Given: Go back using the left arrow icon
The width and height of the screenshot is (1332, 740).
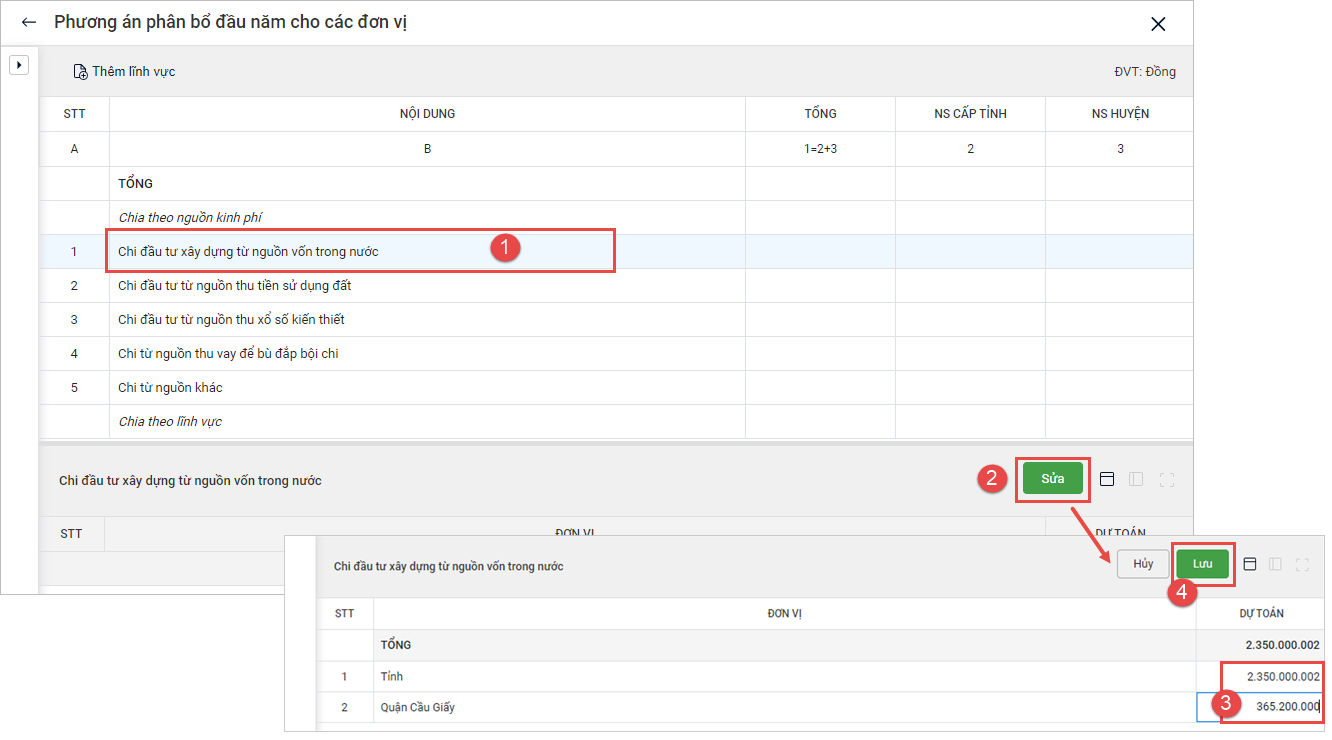Looking at the screenshot, I should (28, 23).
